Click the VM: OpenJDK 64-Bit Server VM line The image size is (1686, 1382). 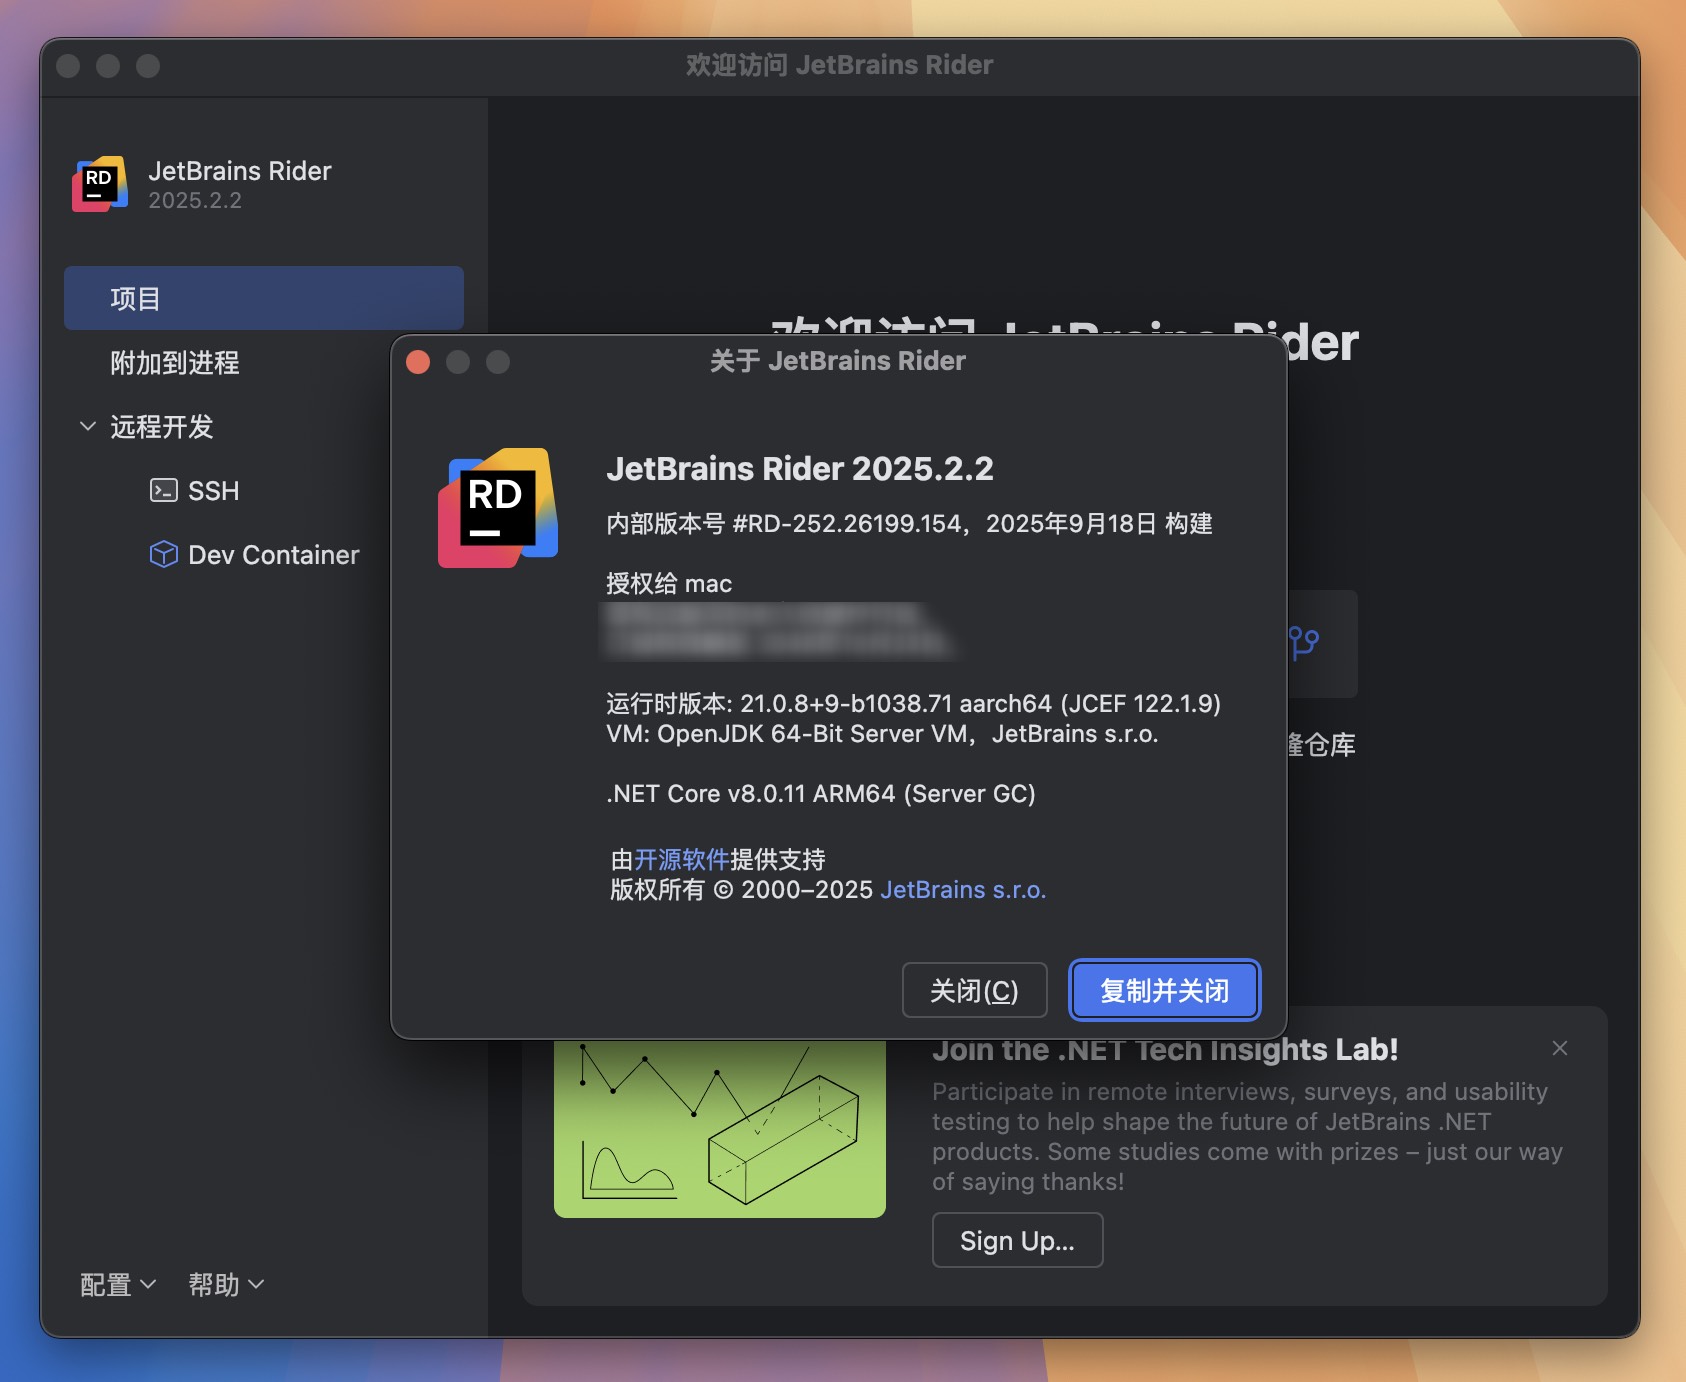point(882,733)
